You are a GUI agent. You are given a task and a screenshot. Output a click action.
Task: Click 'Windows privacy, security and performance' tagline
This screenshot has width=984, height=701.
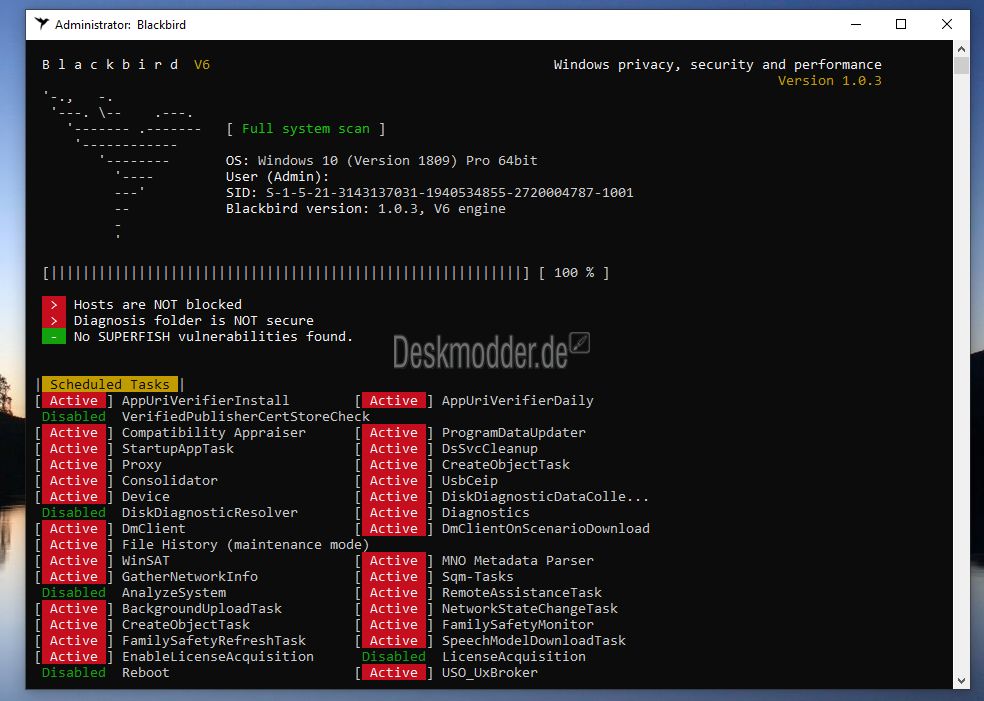[x=717, y=65]
